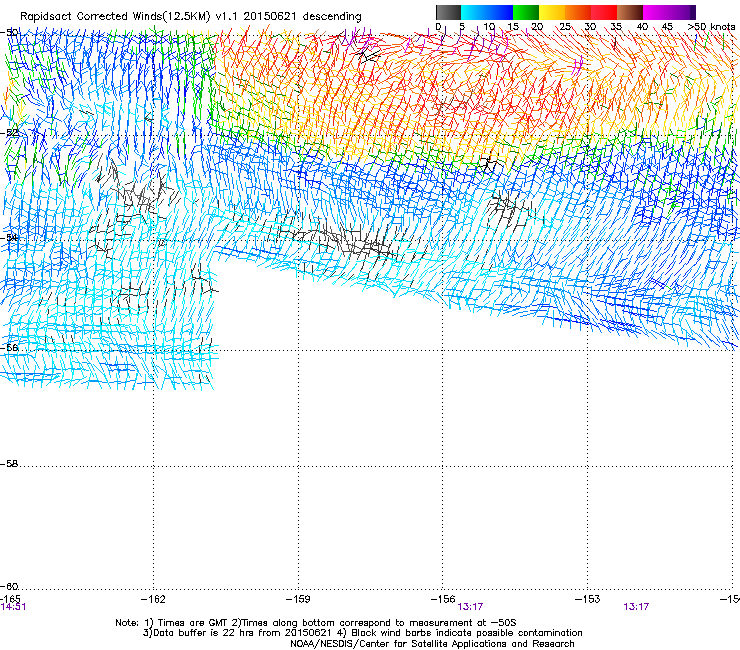
Task: Click the longitude label -156
Action: click(x=443, y=599)
